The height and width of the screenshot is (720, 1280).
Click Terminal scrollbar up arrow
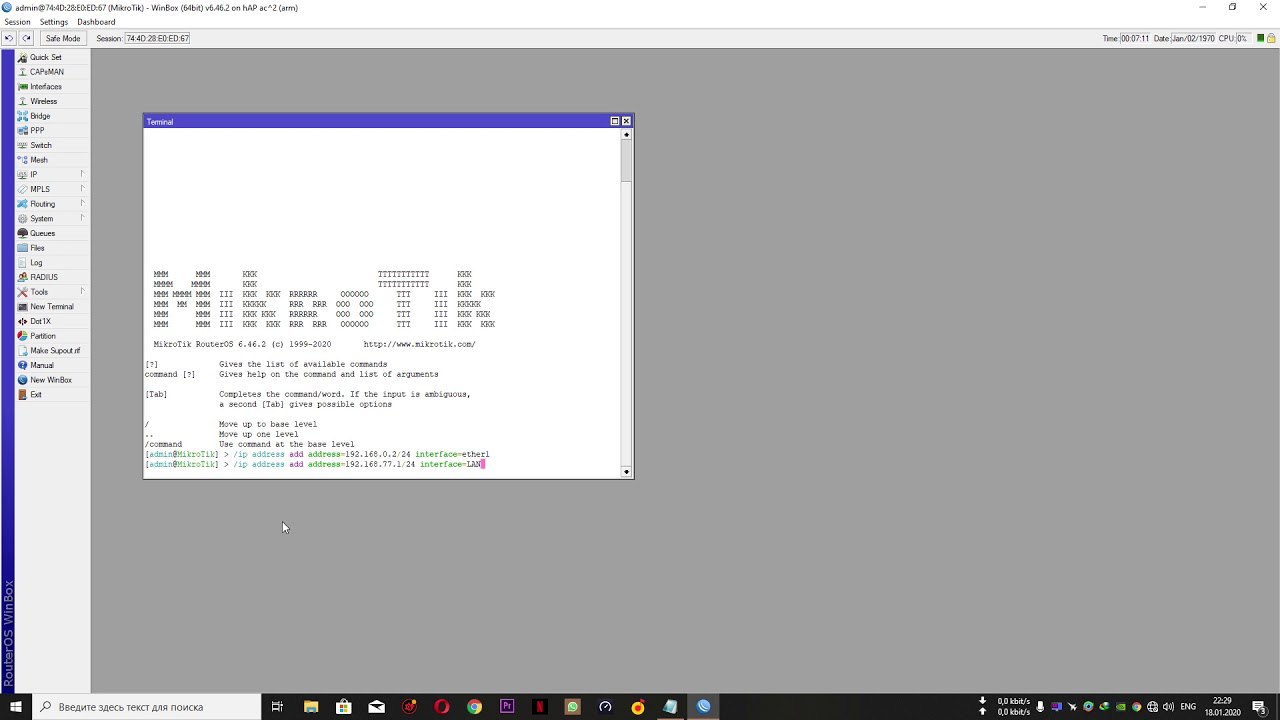[x=627, y=135]
